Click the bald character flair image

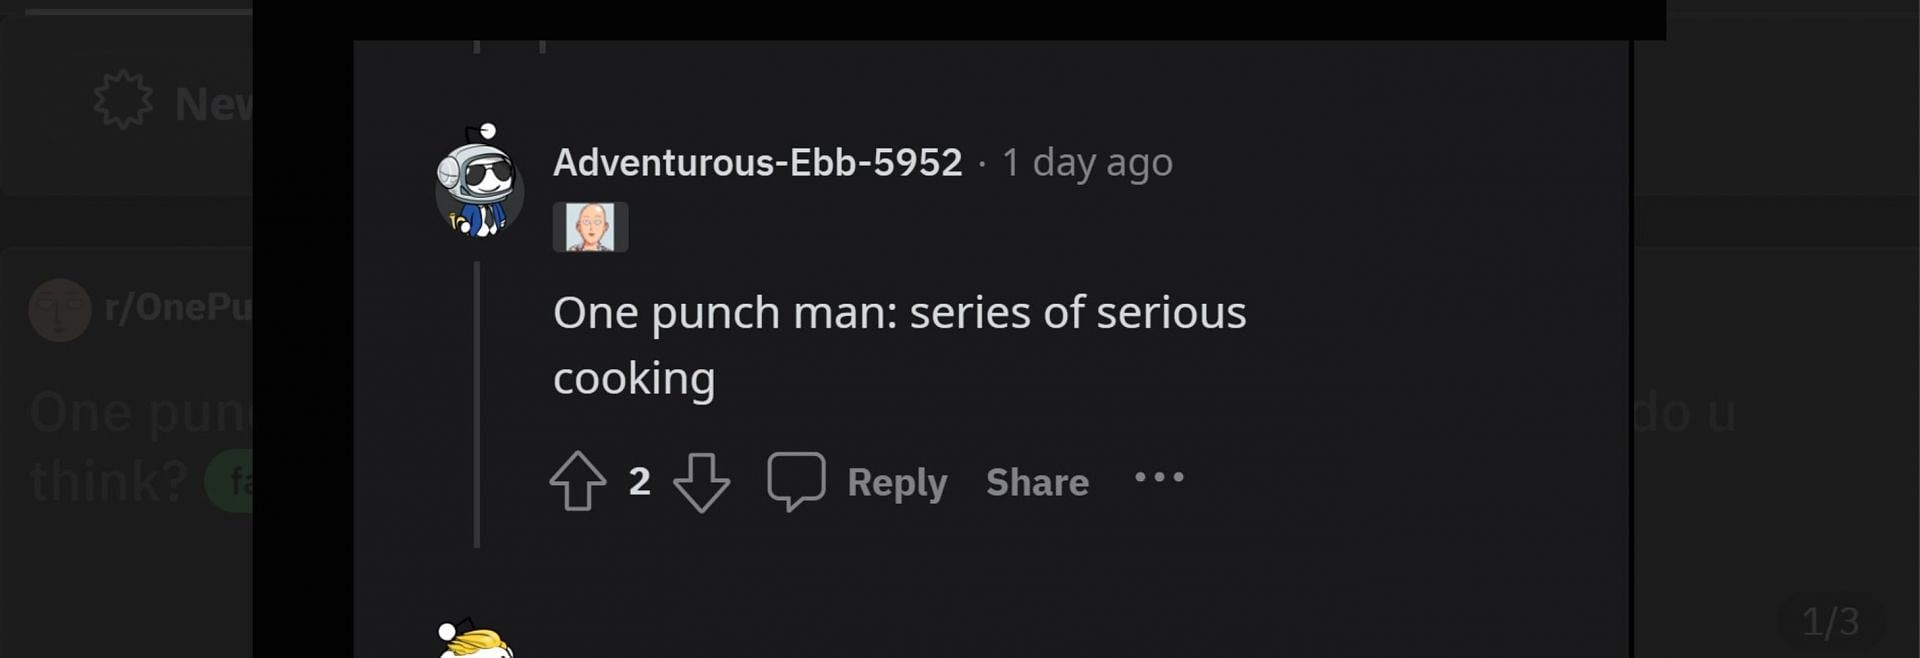(590, 227)
